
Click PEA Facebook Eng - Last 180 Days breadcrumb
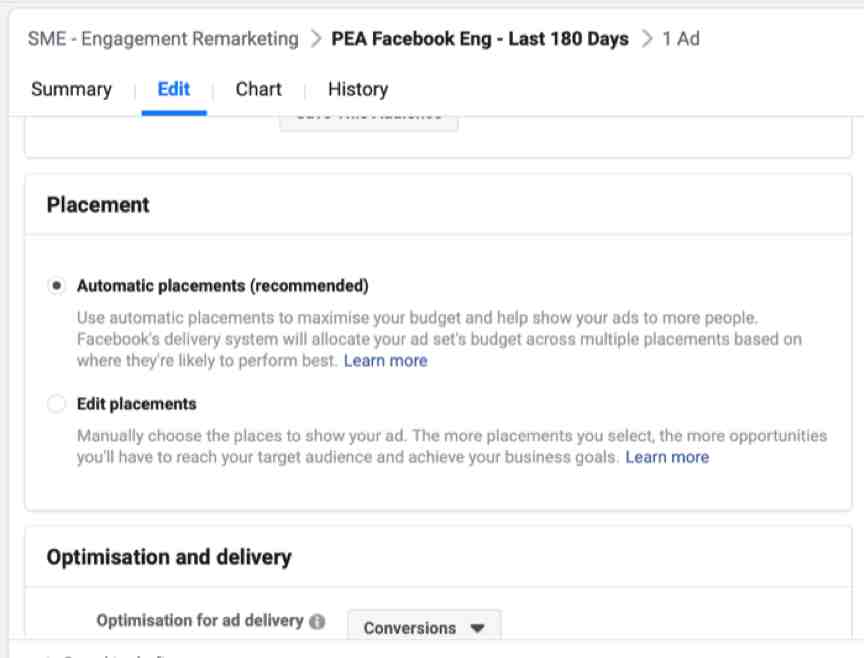click(x=479, y=39)
